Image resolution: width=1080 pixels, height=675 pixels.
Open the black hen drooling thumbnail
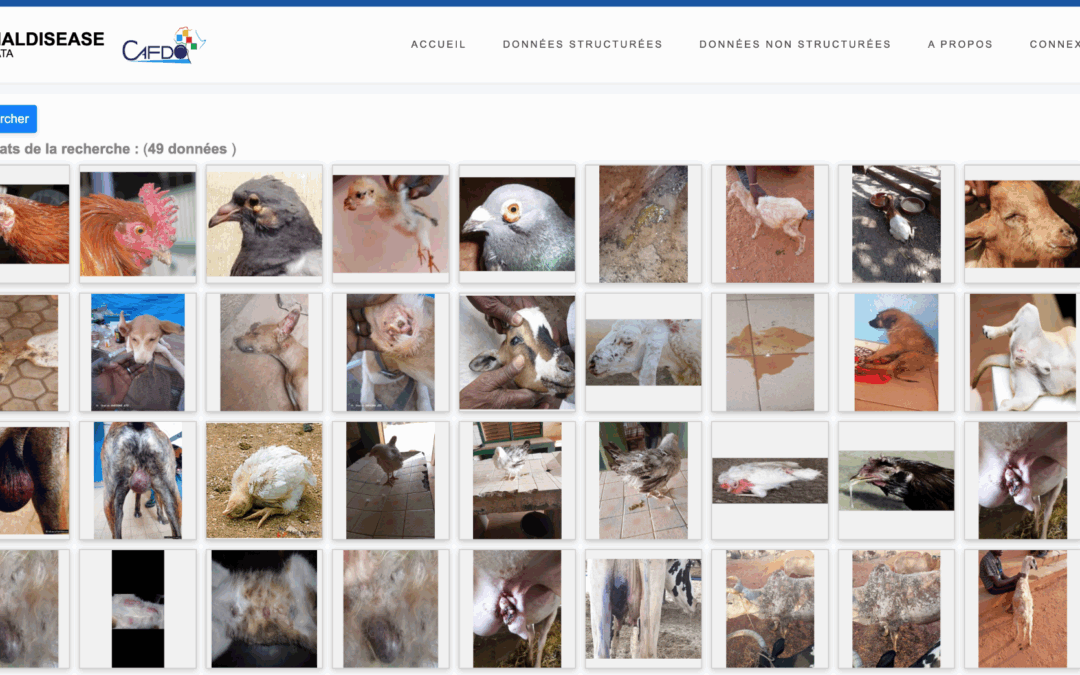click(896, 480)
